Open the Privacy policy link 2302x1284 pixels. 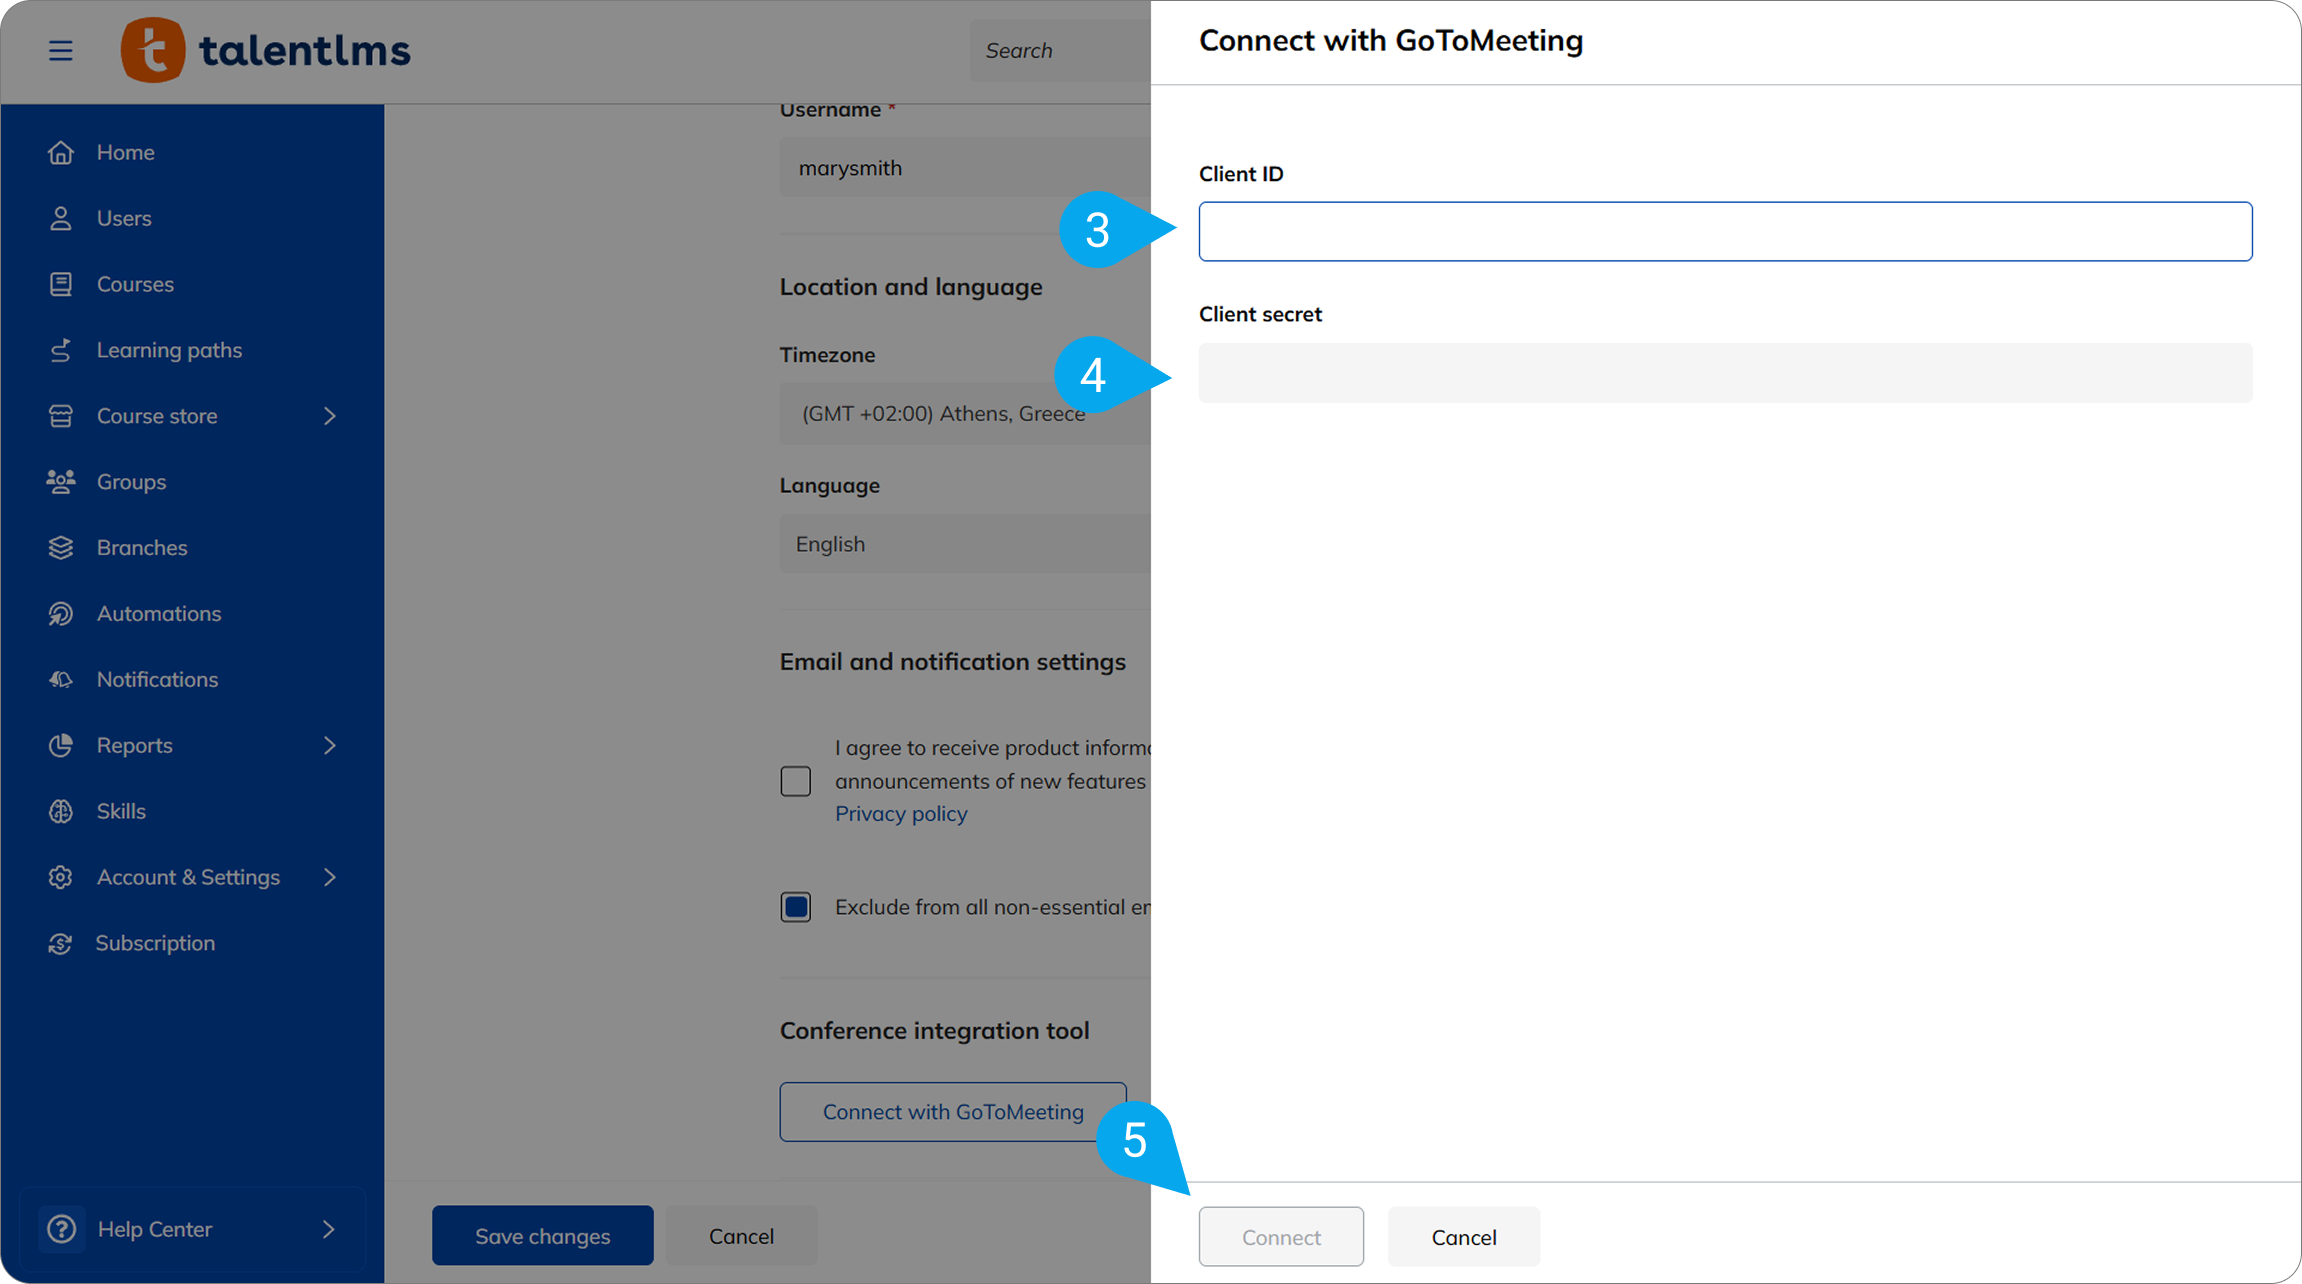tap(901, 814)
